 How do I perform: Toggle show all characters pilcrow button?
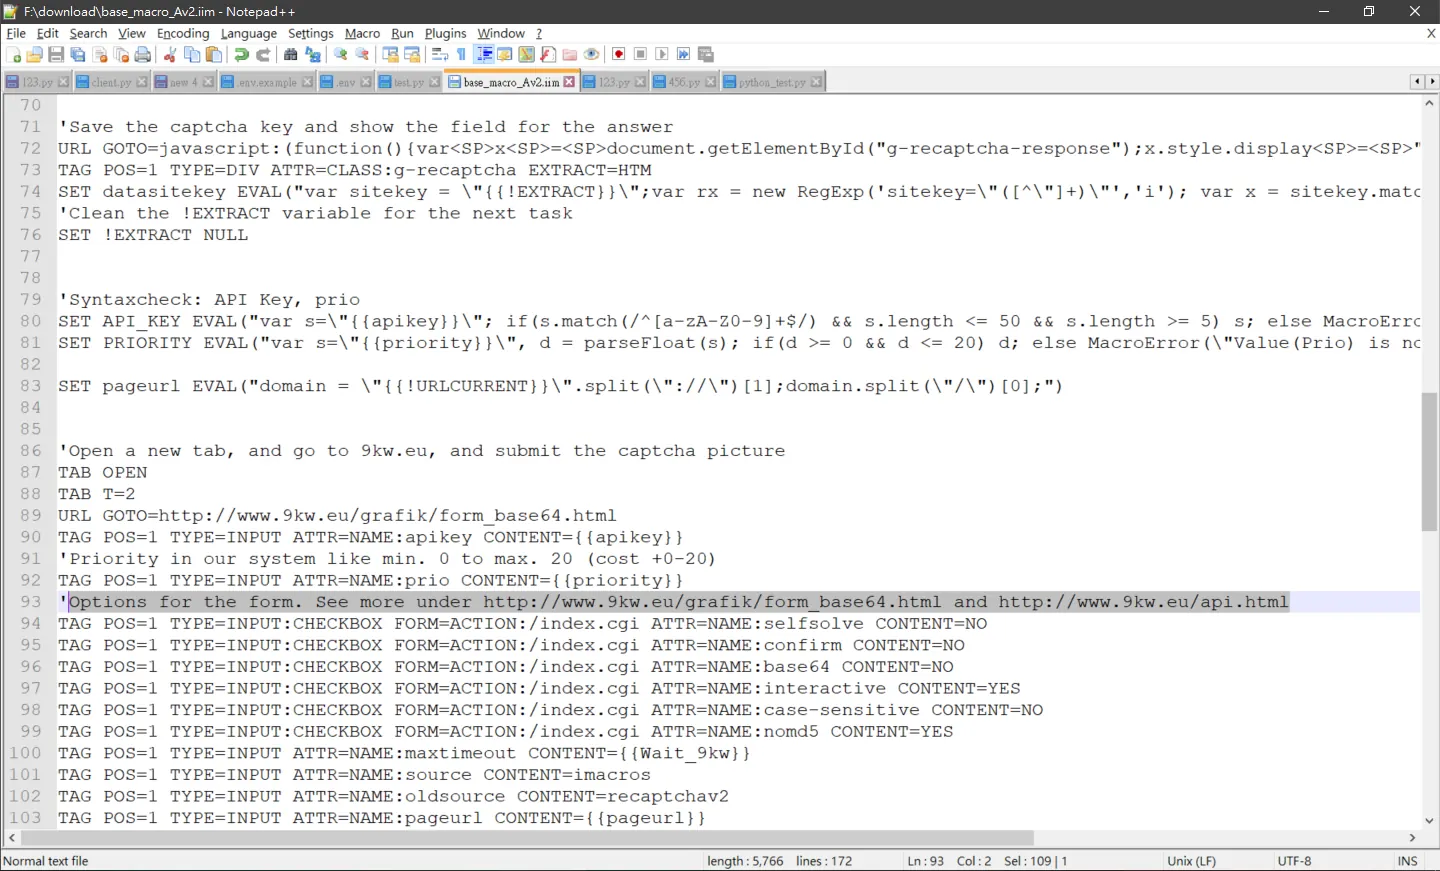(x=461, y=55)
